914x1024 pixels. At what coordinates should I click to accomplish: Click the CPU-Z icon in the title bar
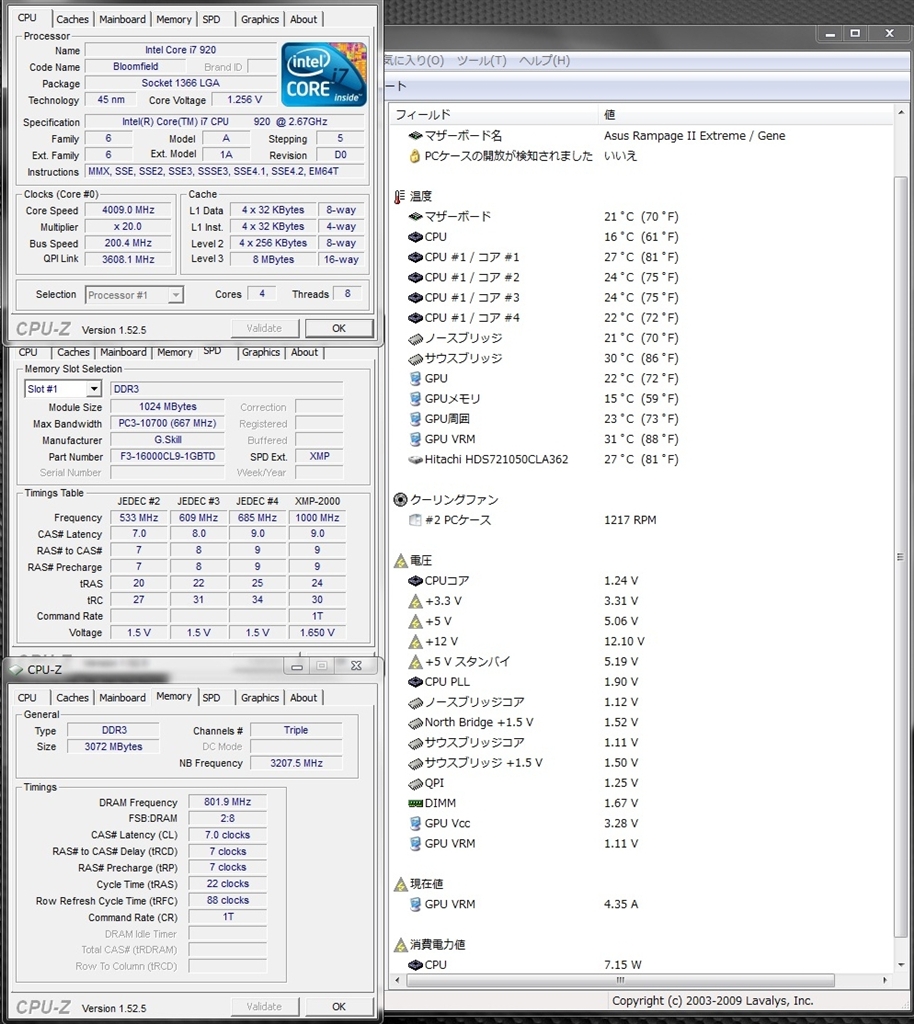tap(16, 669)
